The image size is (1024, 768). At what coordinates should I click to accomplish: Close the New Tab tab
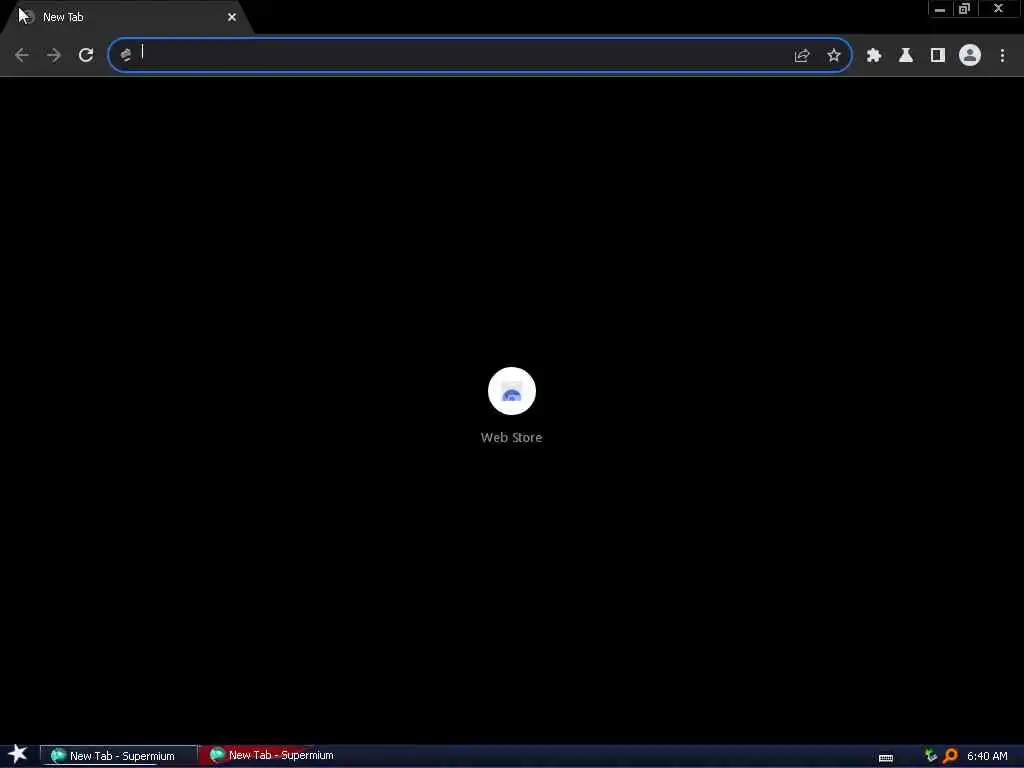[x=232, y=17]
